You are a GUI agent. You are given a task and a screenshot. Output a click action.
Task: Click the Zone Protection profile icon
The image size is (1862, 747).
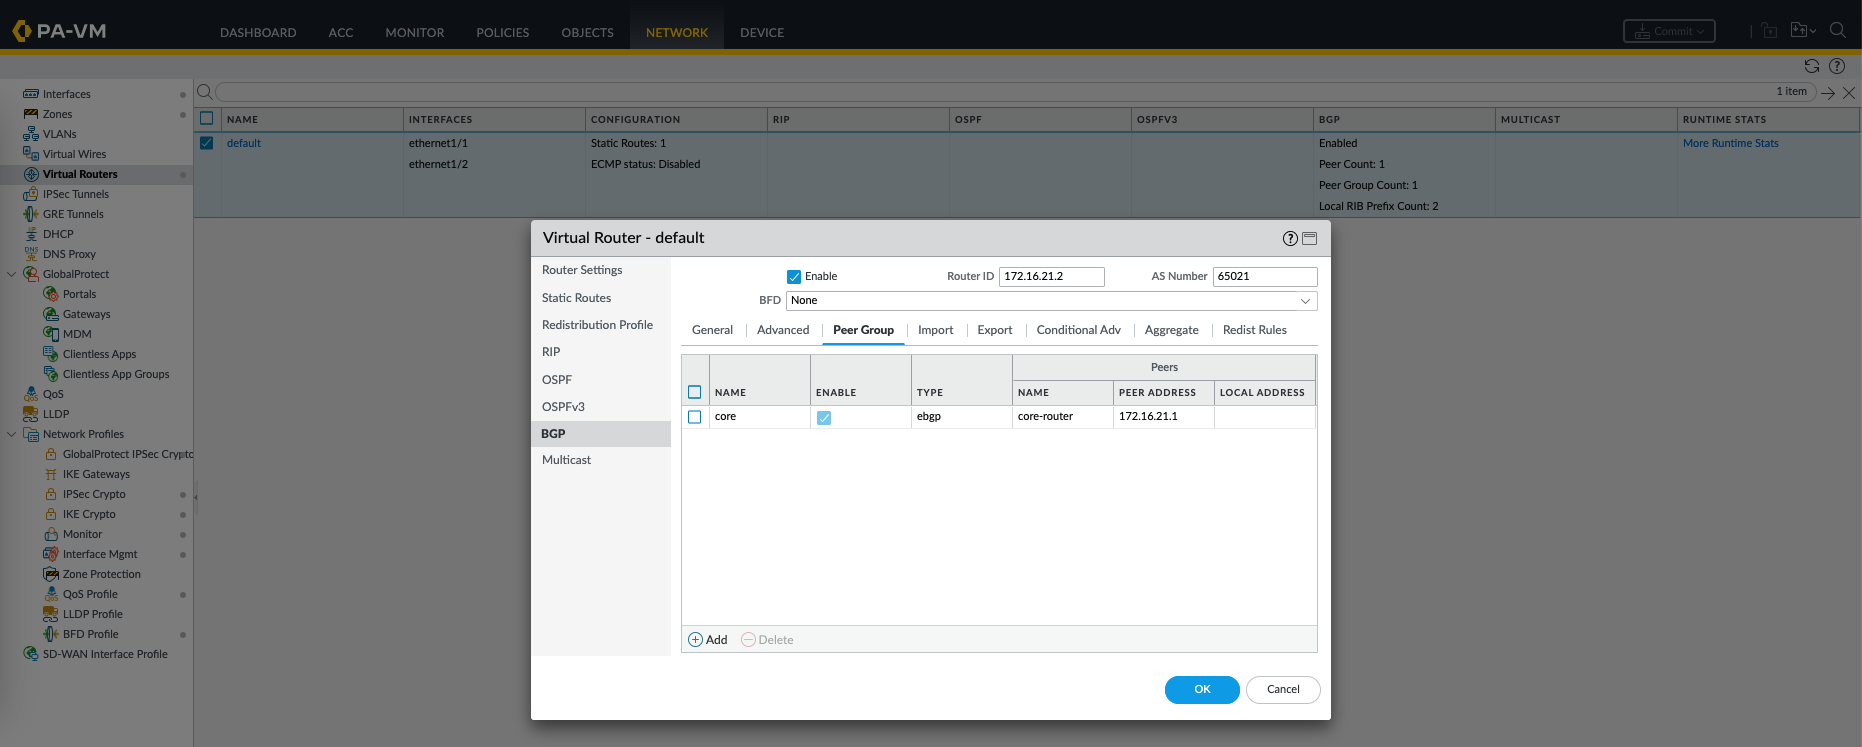tap(51, 574)
